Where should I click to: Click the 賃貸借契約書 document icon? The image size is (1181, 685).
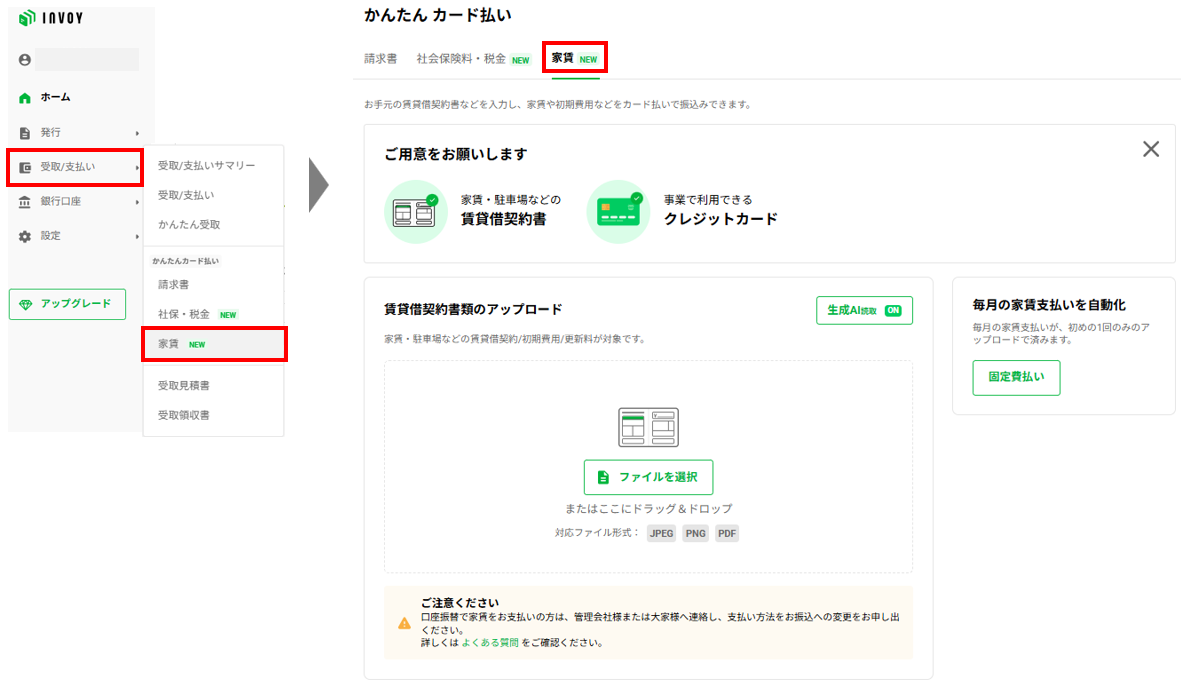coord(416,212)
